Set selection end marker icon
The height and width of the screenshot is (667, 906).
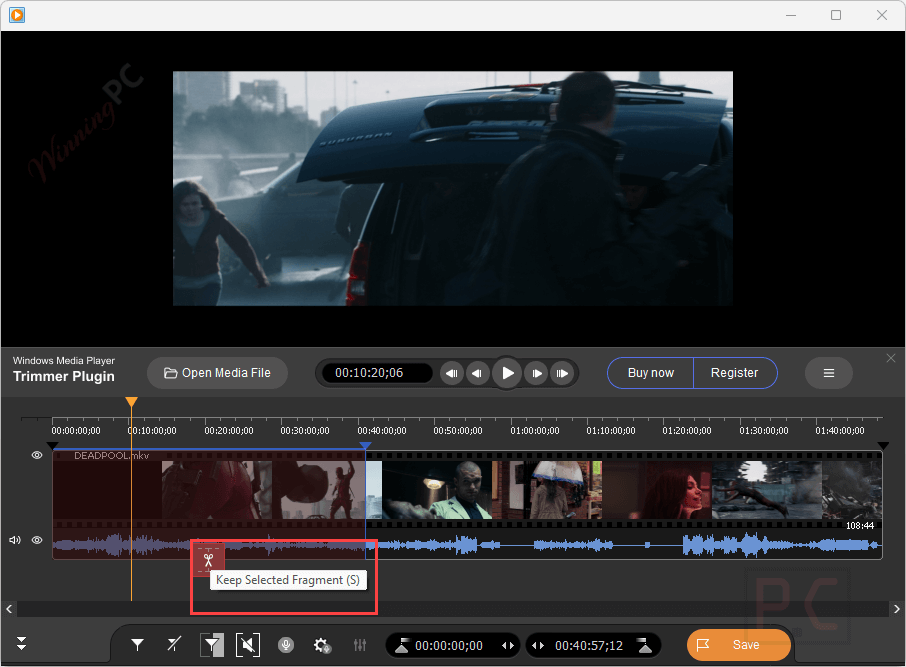tap(644, 646)
